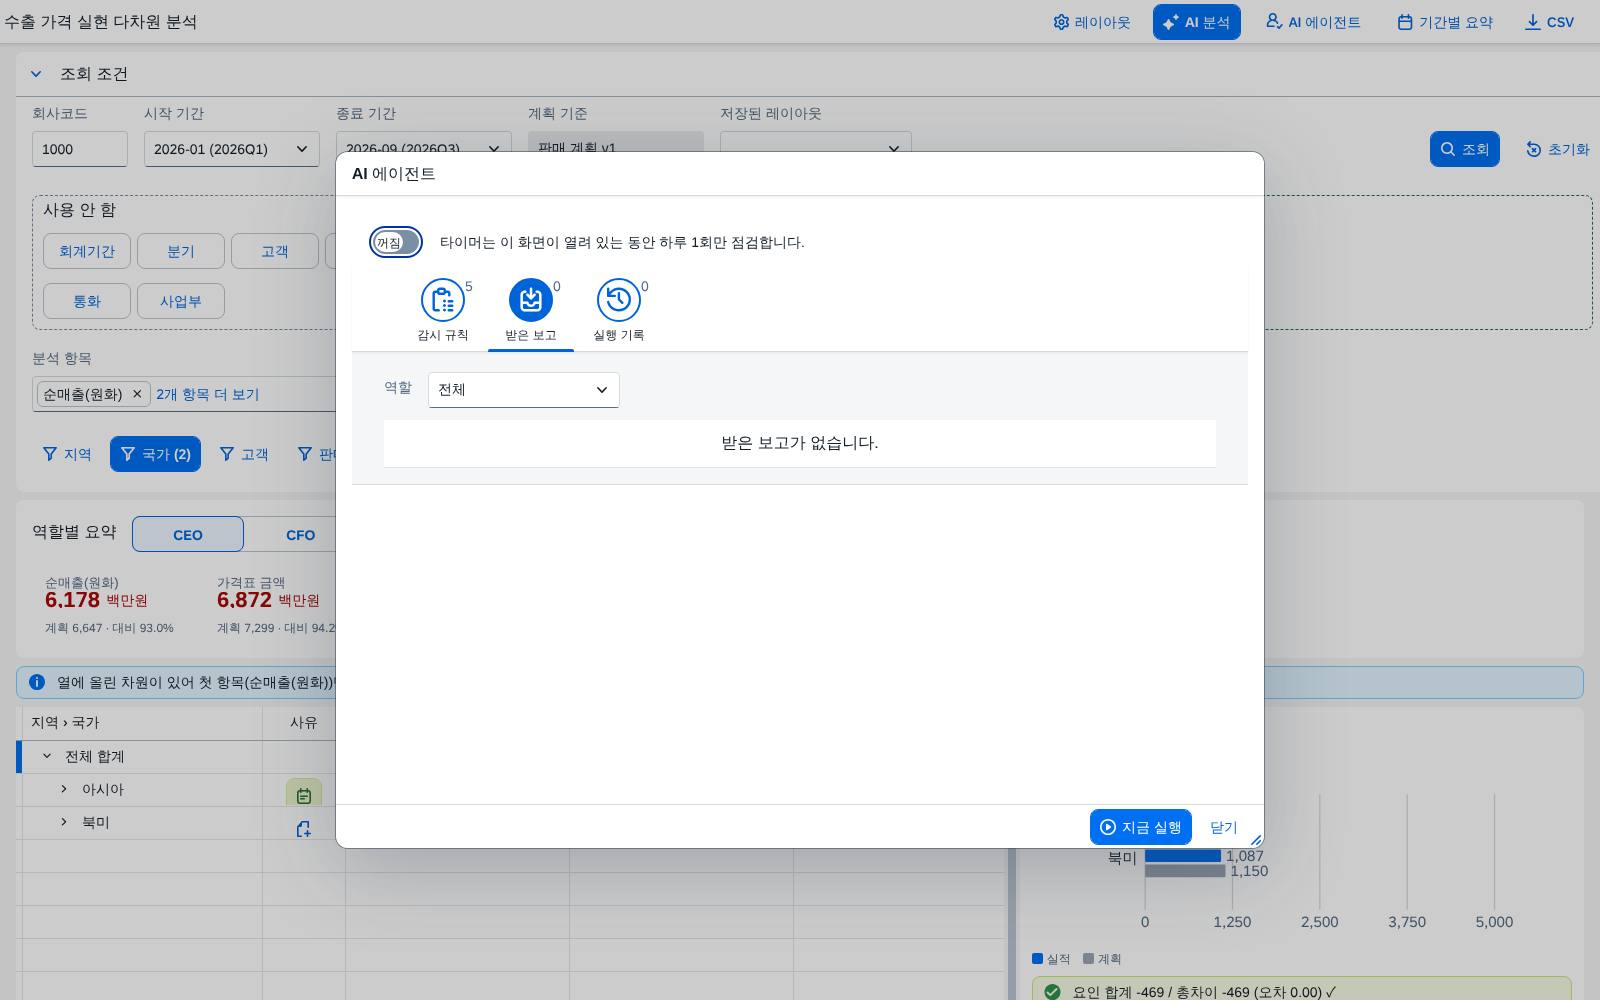Open the 실행 기록 history icon
The height and width of the screenshot is (1000, 1600).
[x=618, y=300]
